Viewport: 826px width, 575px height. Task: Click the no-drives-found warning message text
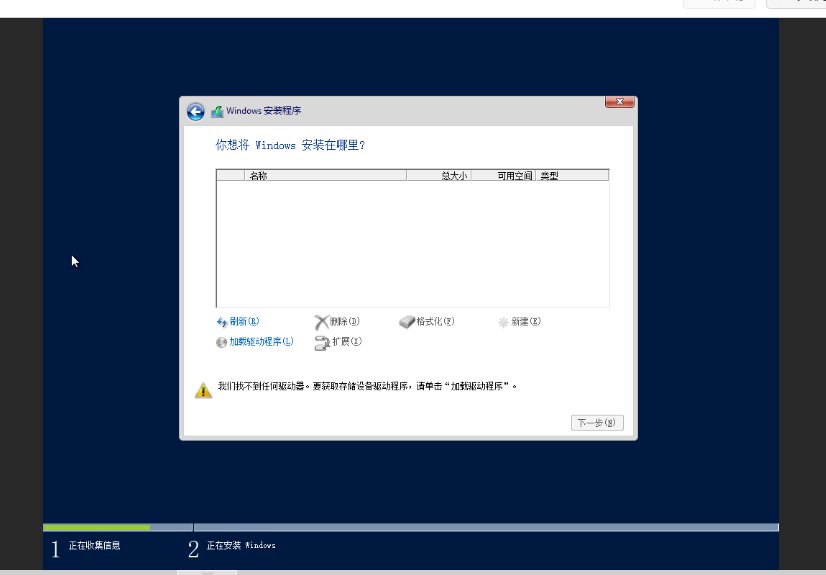click(368, 386)
